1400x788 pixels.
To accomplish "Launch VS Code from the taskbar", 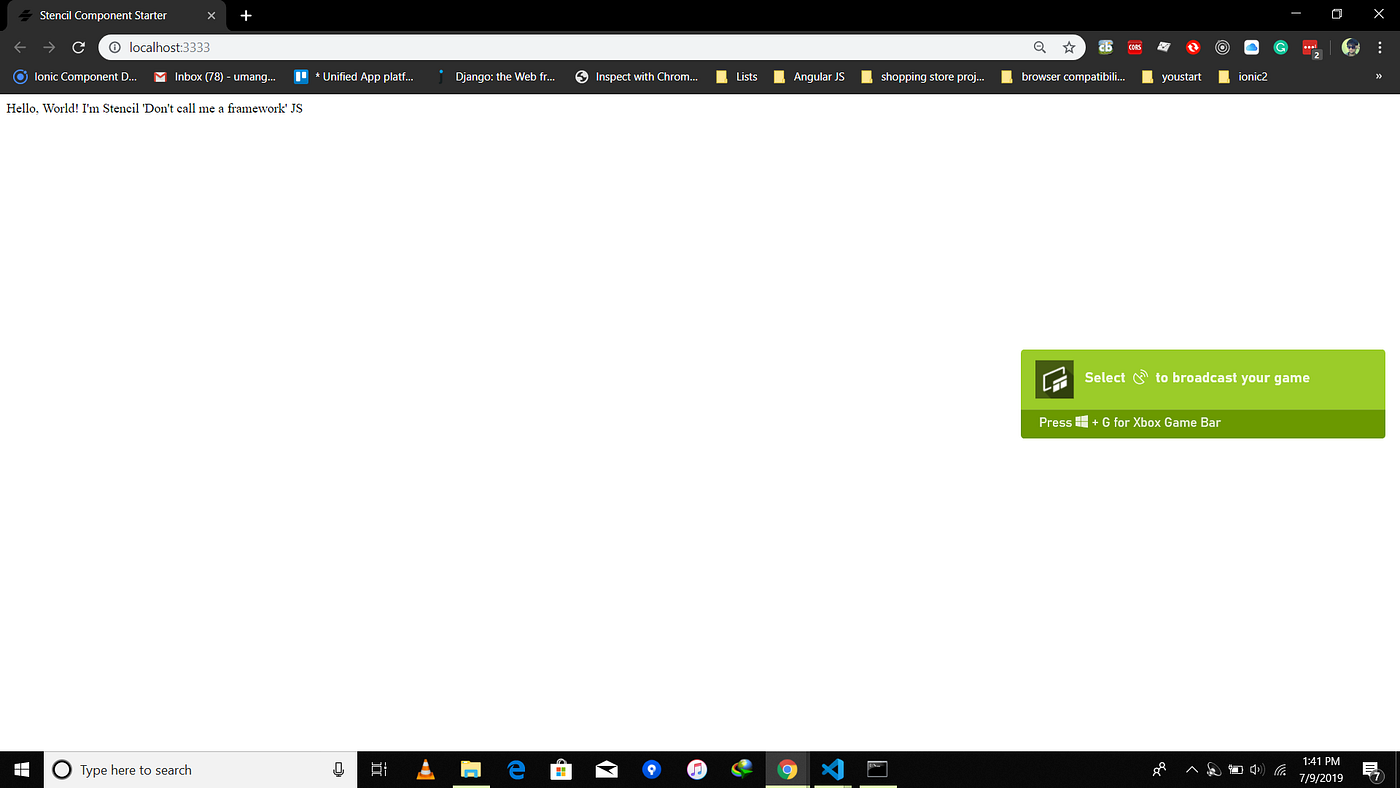I will 832,769.
